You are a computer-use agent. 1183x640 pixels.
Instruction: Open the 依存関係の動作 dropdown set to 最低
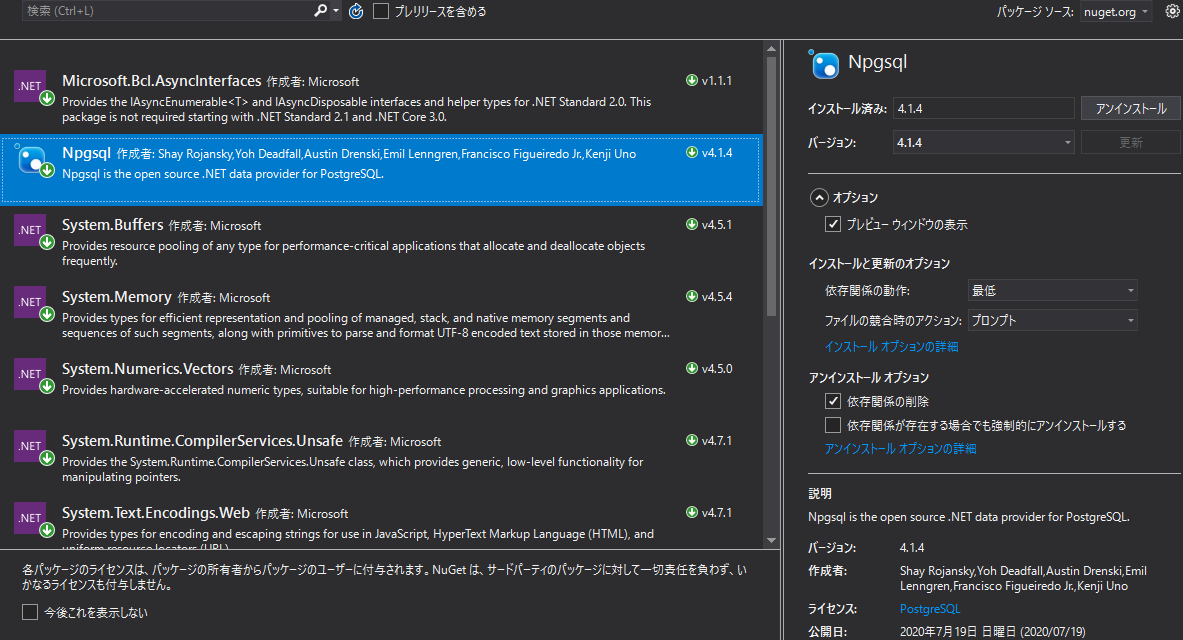[x=1052, y=288]
